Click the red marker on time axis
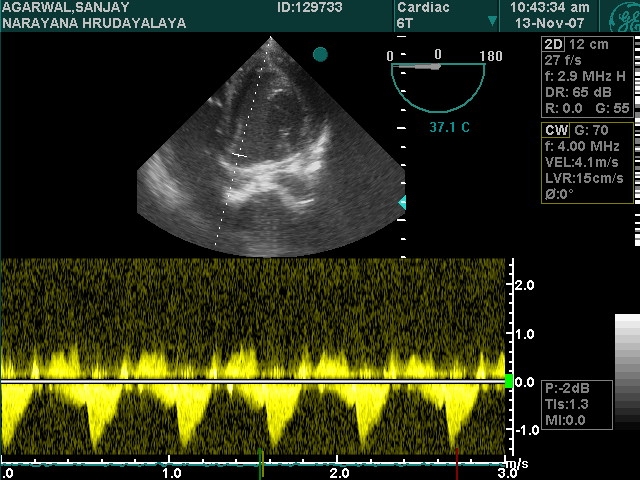This screenshot has width=640, height=480. [457, 464]
